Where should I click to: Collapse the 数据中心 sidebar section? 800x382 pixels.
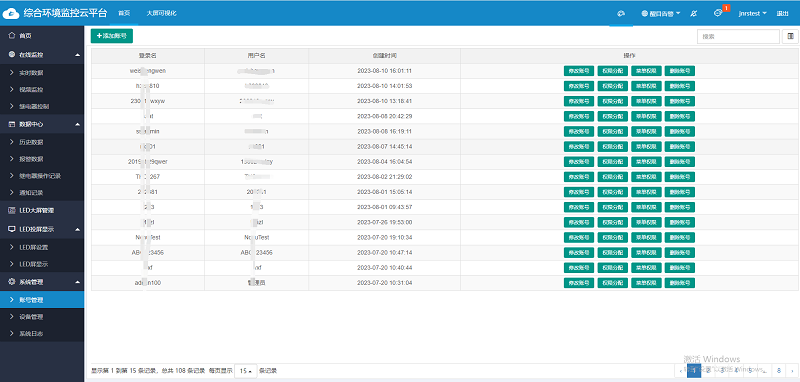[78, 124]
